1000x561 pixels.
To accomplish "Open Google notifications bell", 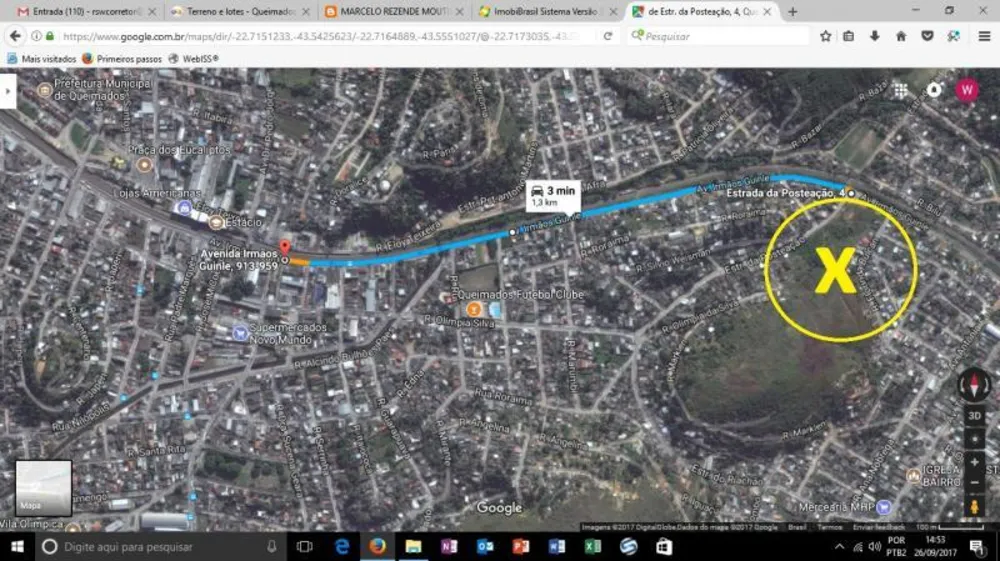I will [934, 90].
